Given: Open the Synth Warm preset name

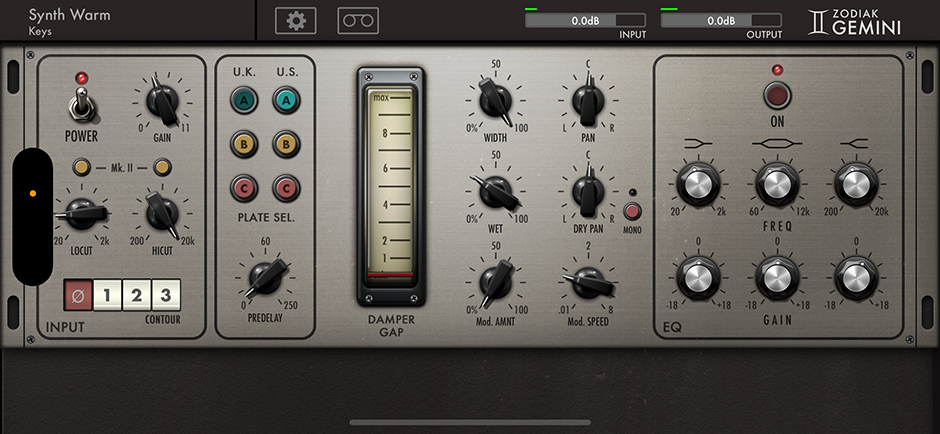Looking at the screenshot, I should click(70, 15).
